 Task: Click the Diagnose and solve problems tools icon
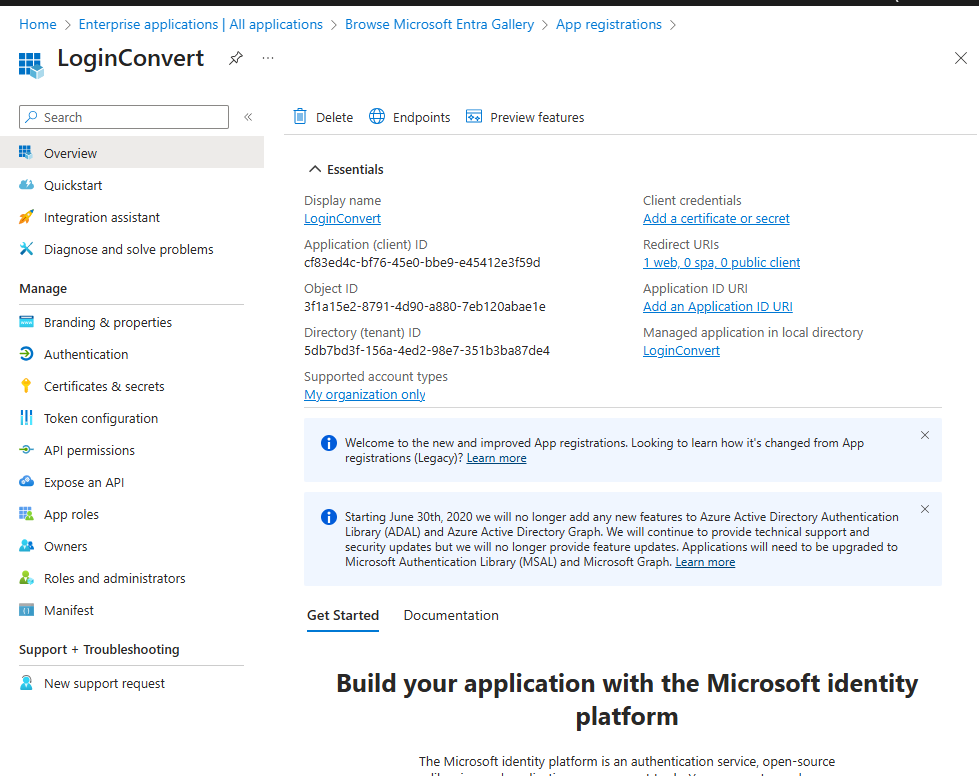pyautogui.click(x=26, y=248)
